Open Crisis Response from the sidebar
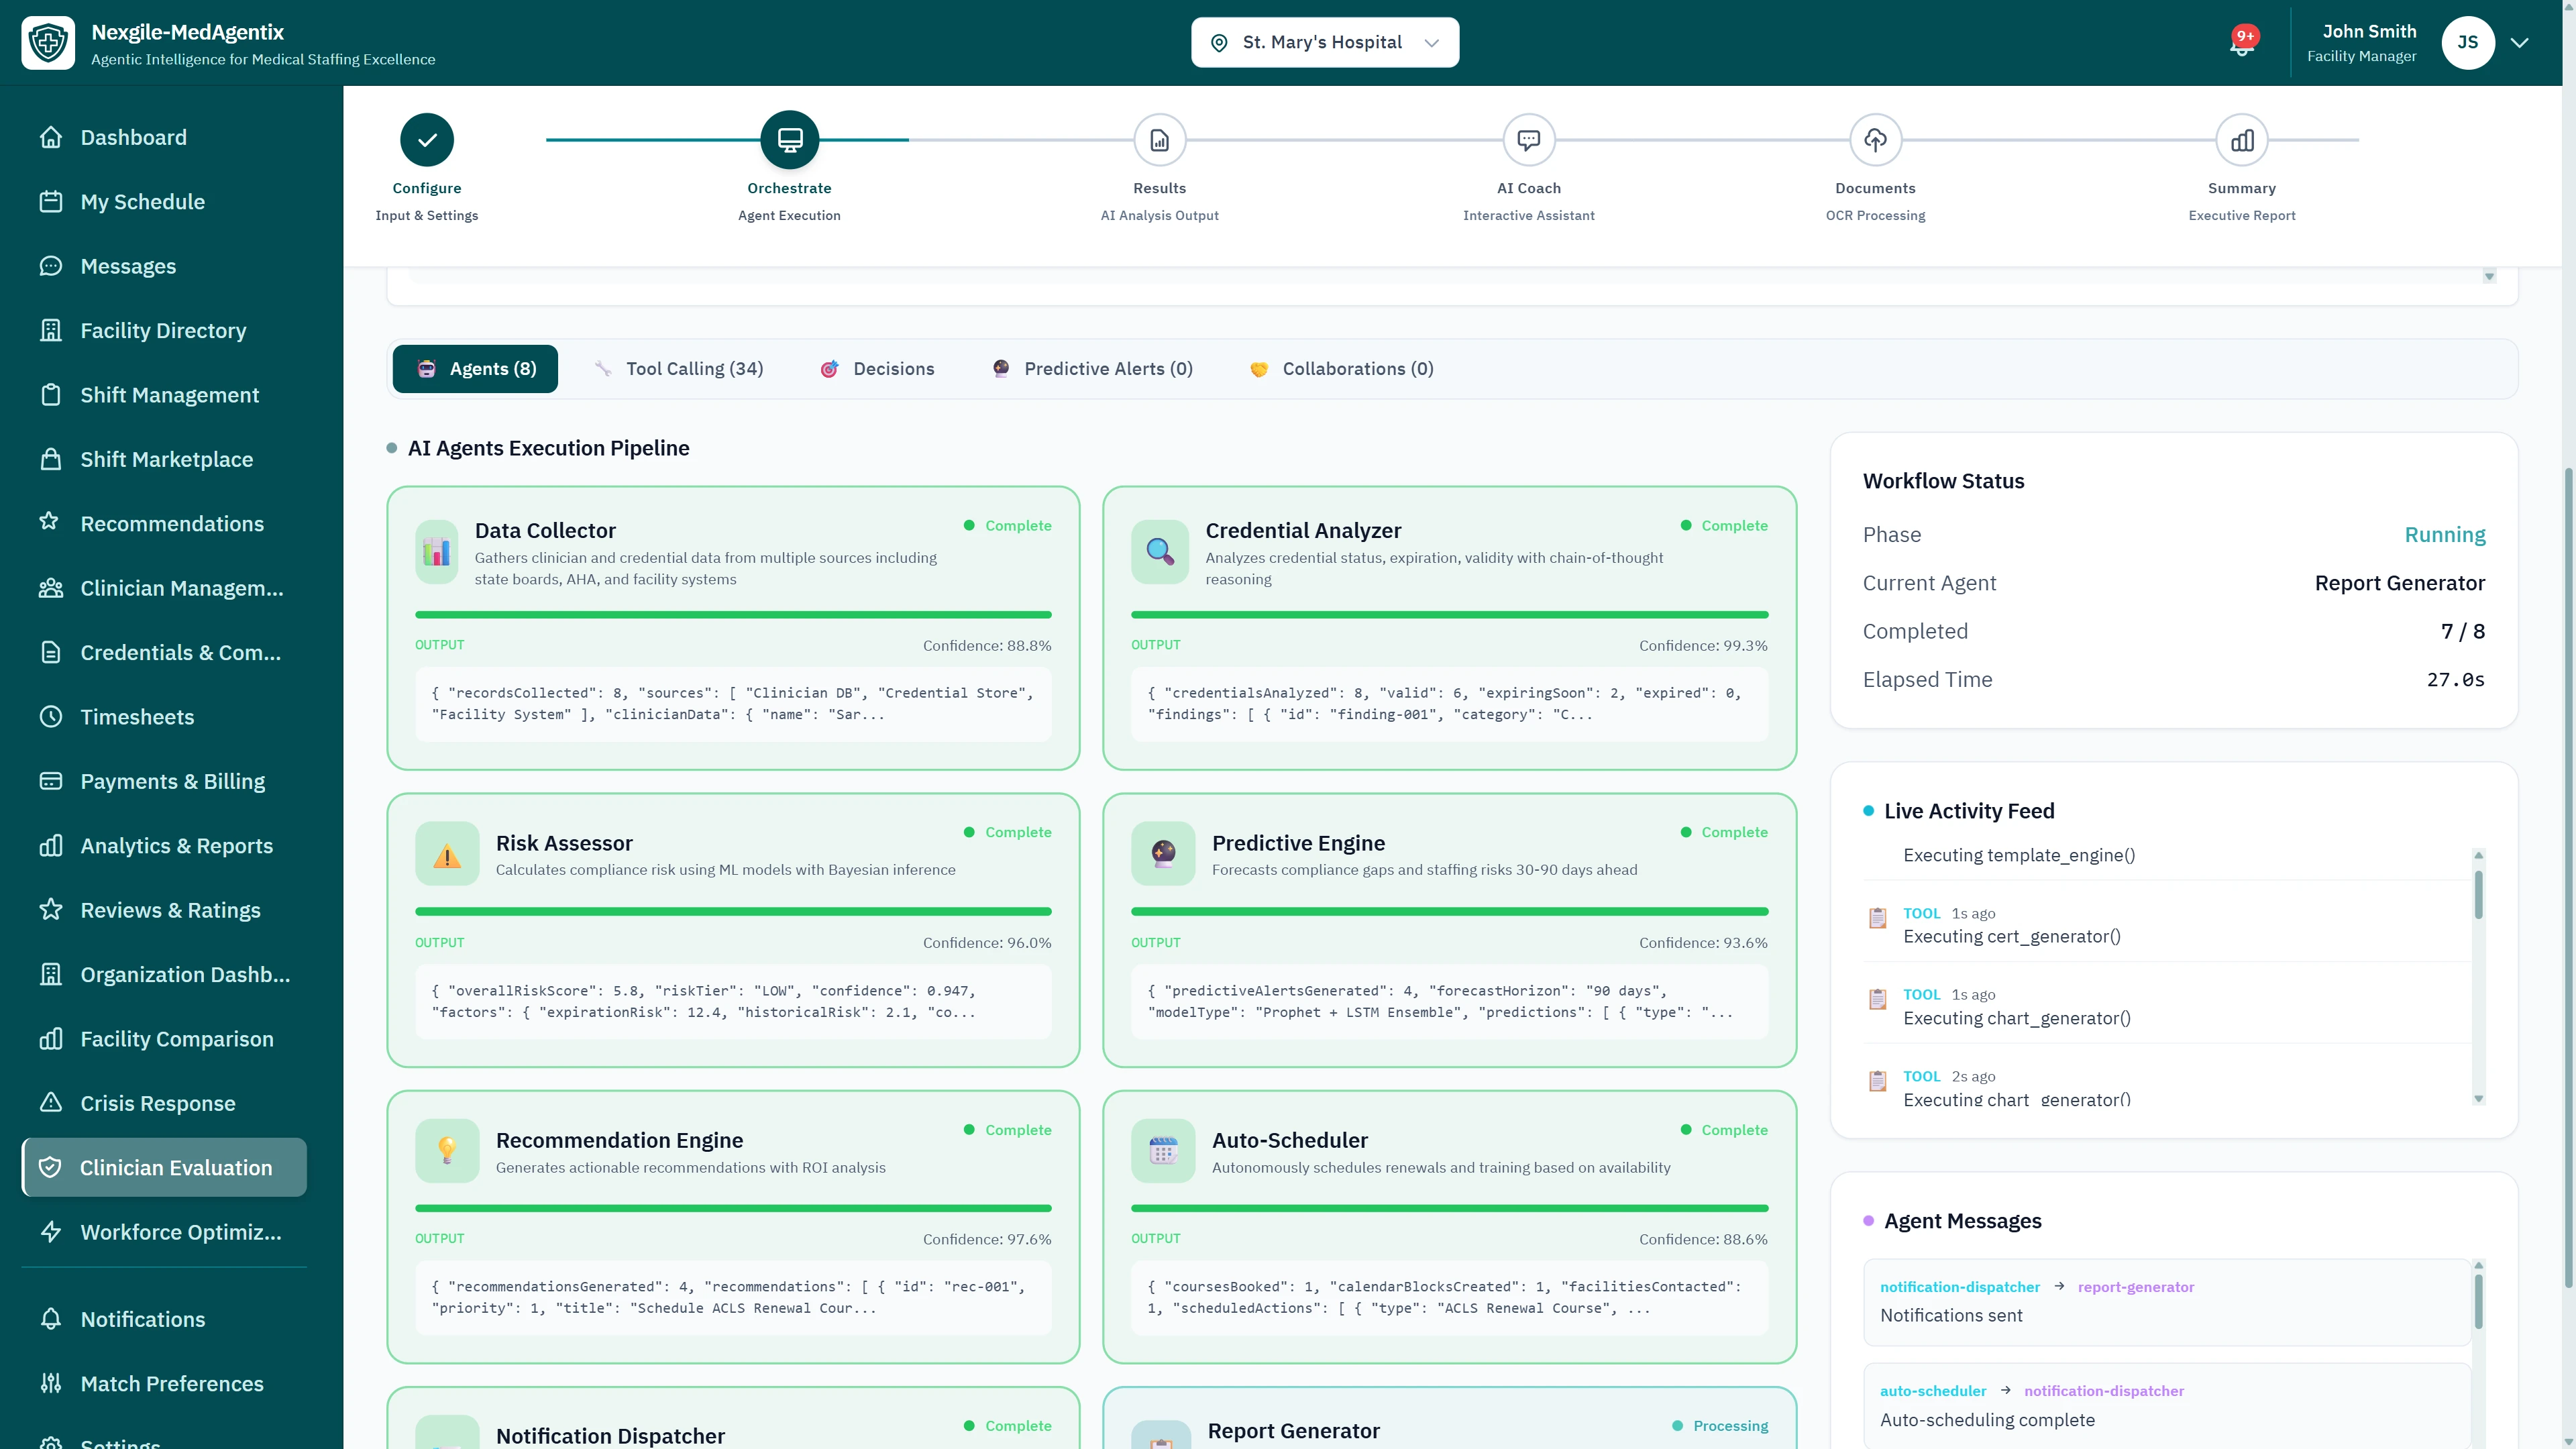This screenshot has width=2576, height=1449. [x=156, y=1103]
